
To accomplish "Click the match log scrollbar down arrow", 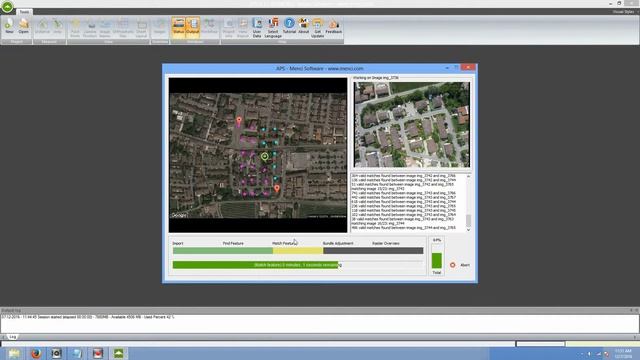I will point(468,230).
